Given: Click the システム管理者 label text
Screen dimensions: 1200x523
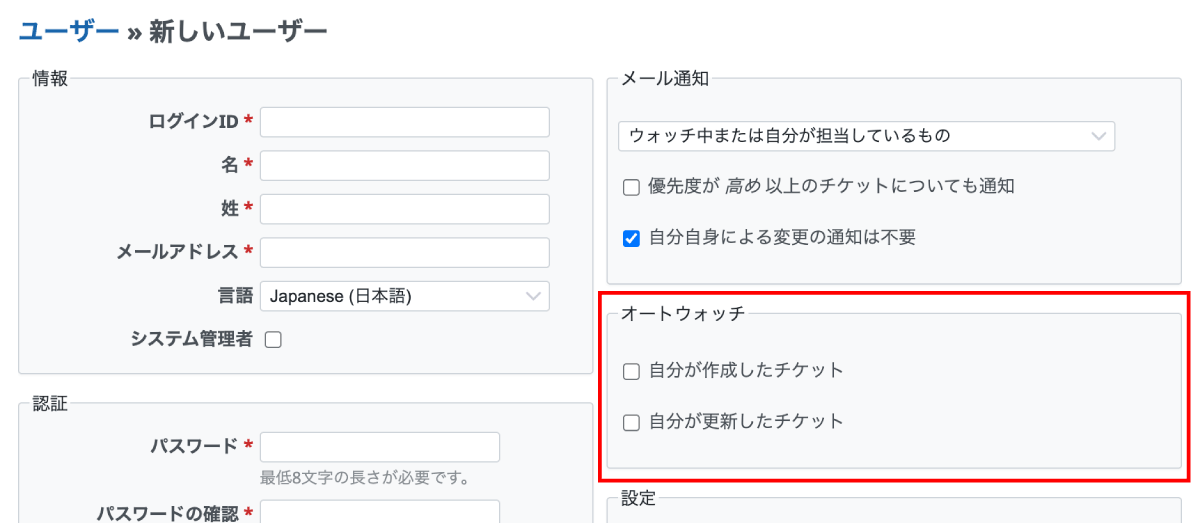Looking at the screenshot, I should pos(191,339).
